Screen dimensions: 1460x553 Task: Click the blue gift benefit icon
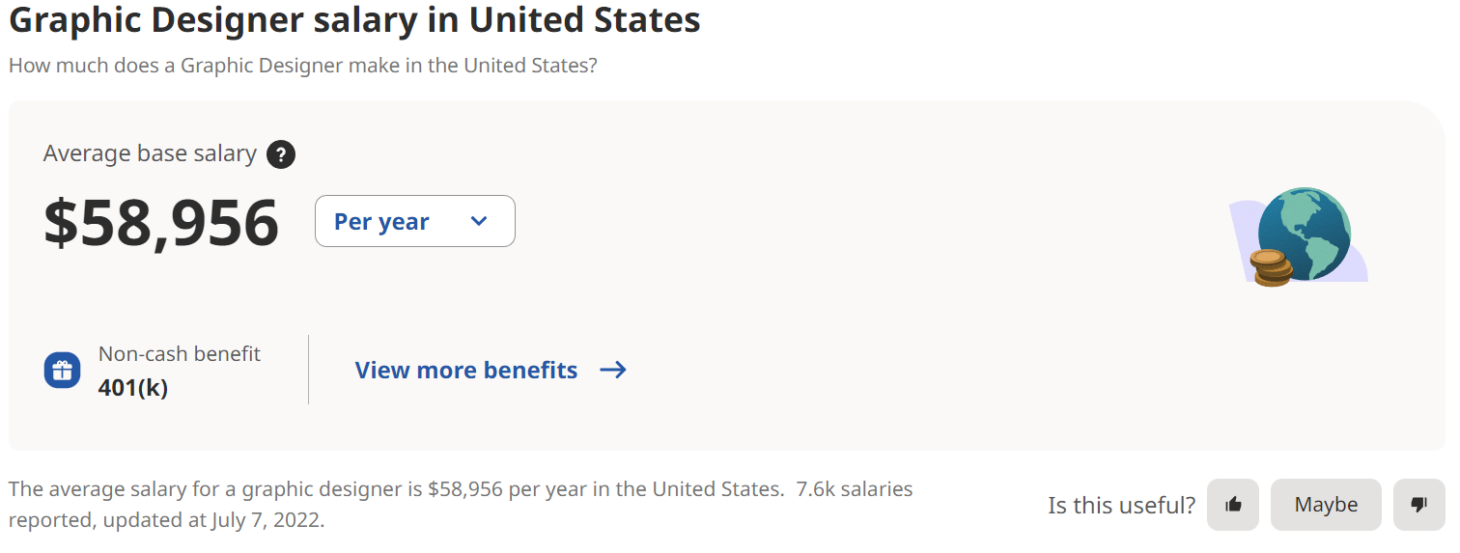62,370
